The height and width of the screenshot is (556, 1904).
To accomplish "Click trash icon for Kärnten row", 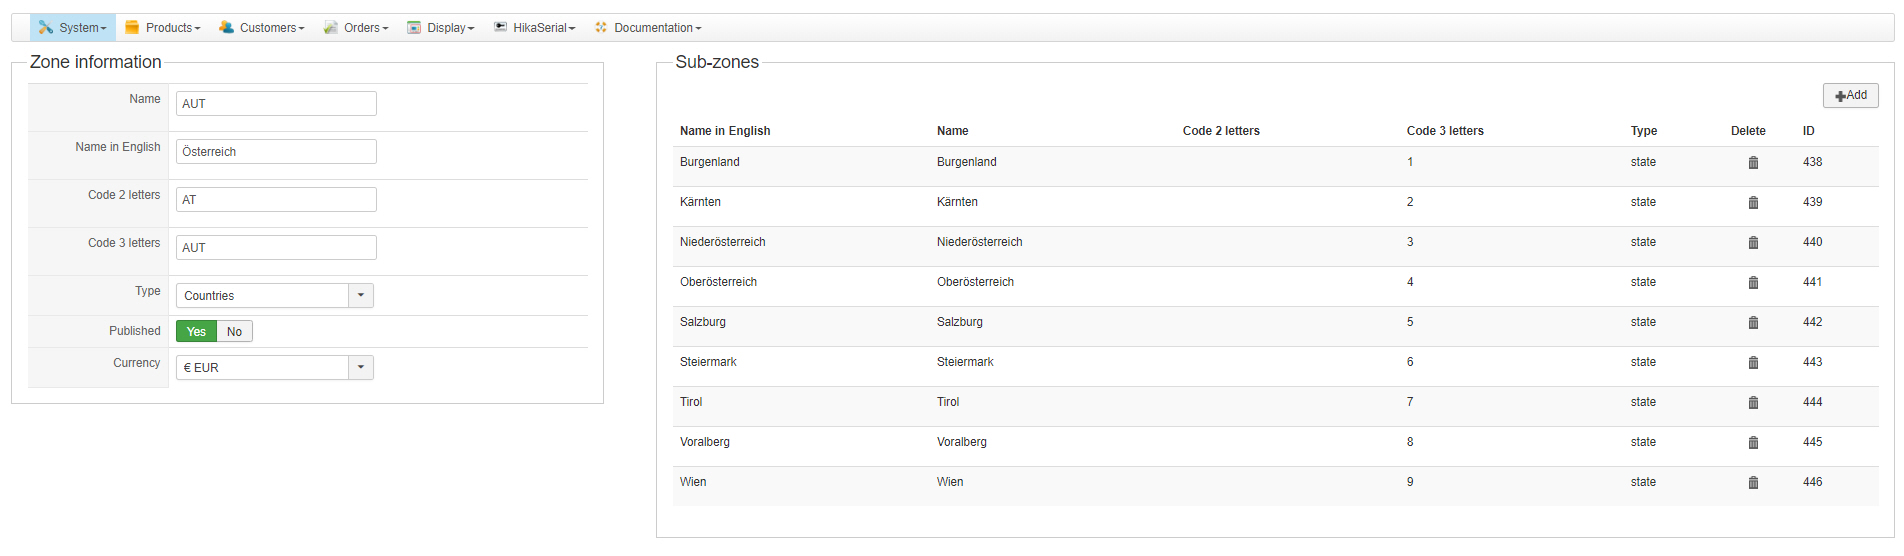I will pyautogui.click(x=1753, y=203).
